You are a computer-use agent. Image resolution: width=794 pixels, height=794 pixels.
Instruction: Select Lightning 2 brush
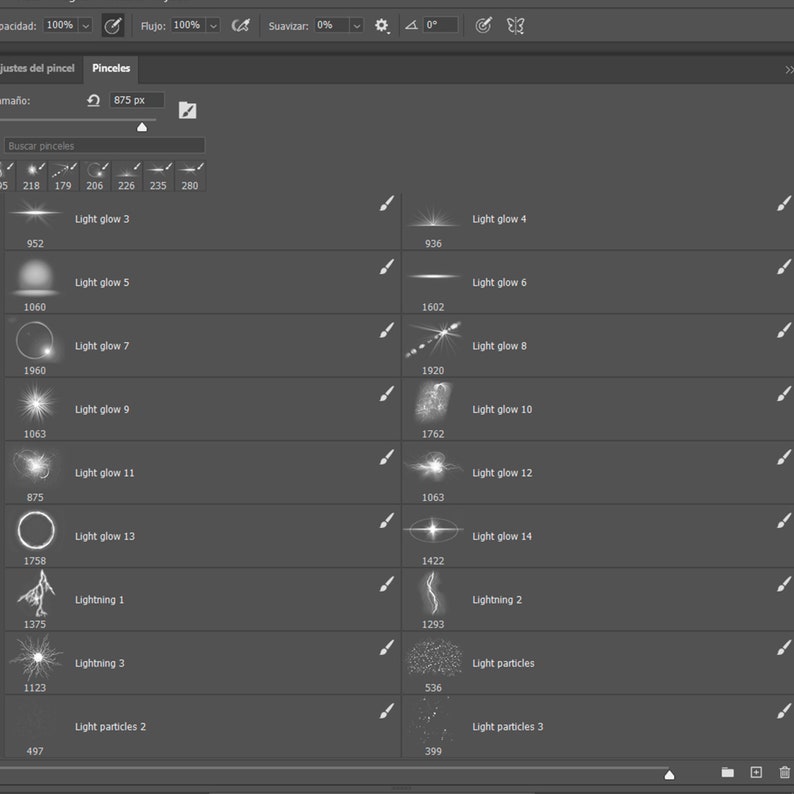tap(598, 600)
